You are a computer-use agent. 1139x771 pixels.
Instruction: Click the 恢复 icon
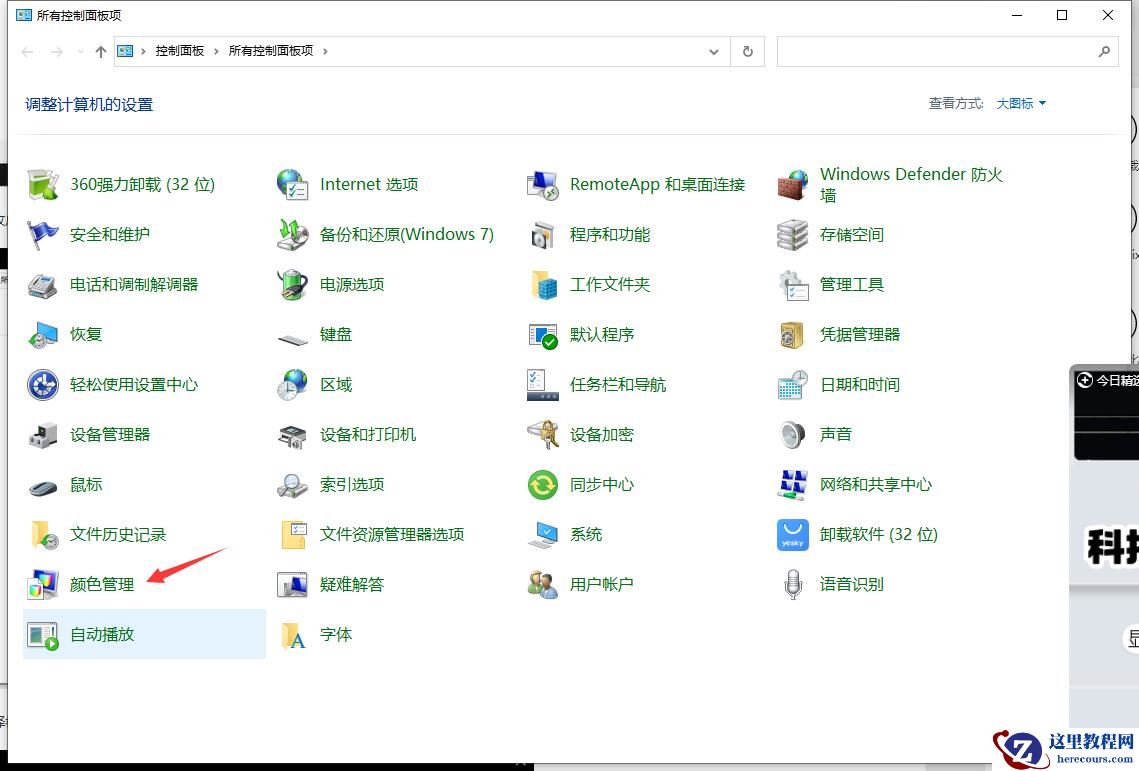click(43, 335)
